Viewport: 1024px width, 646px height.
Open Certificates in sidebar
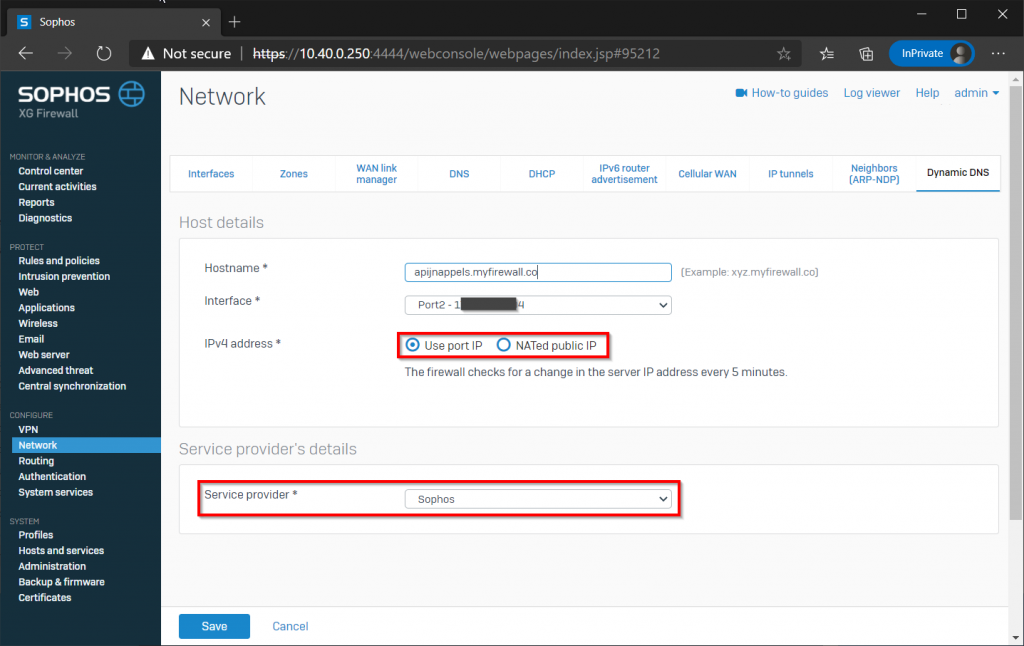(44, 598)
